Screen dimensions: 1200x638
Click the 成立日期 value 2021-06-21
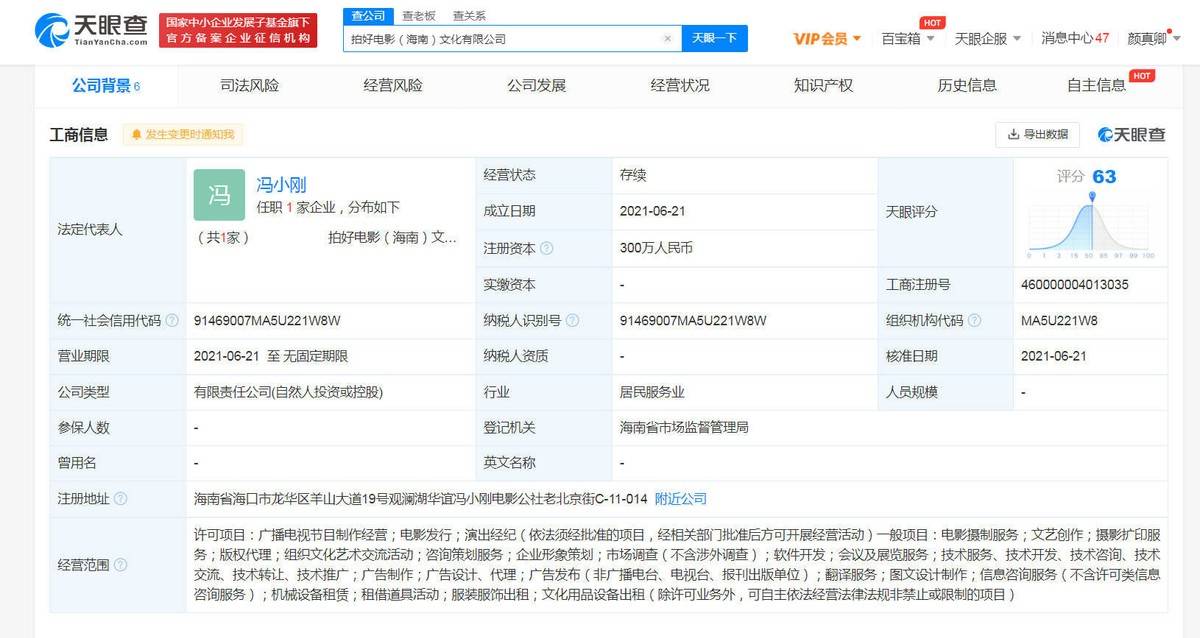click(x=653, y=212)
